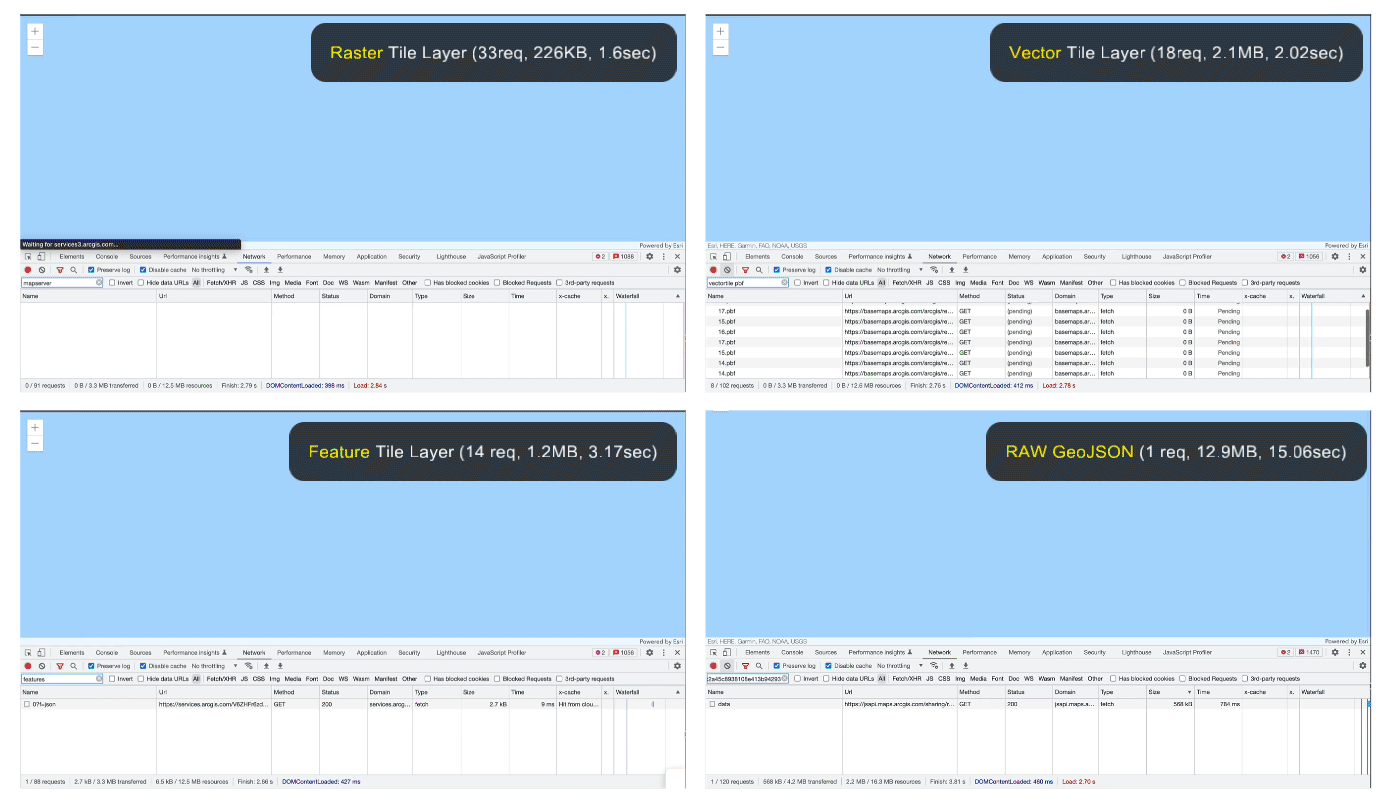Click Size column sort arrow in GeoJSON panel
This screenshot has height=810, width=1390.
(1189, 692)
